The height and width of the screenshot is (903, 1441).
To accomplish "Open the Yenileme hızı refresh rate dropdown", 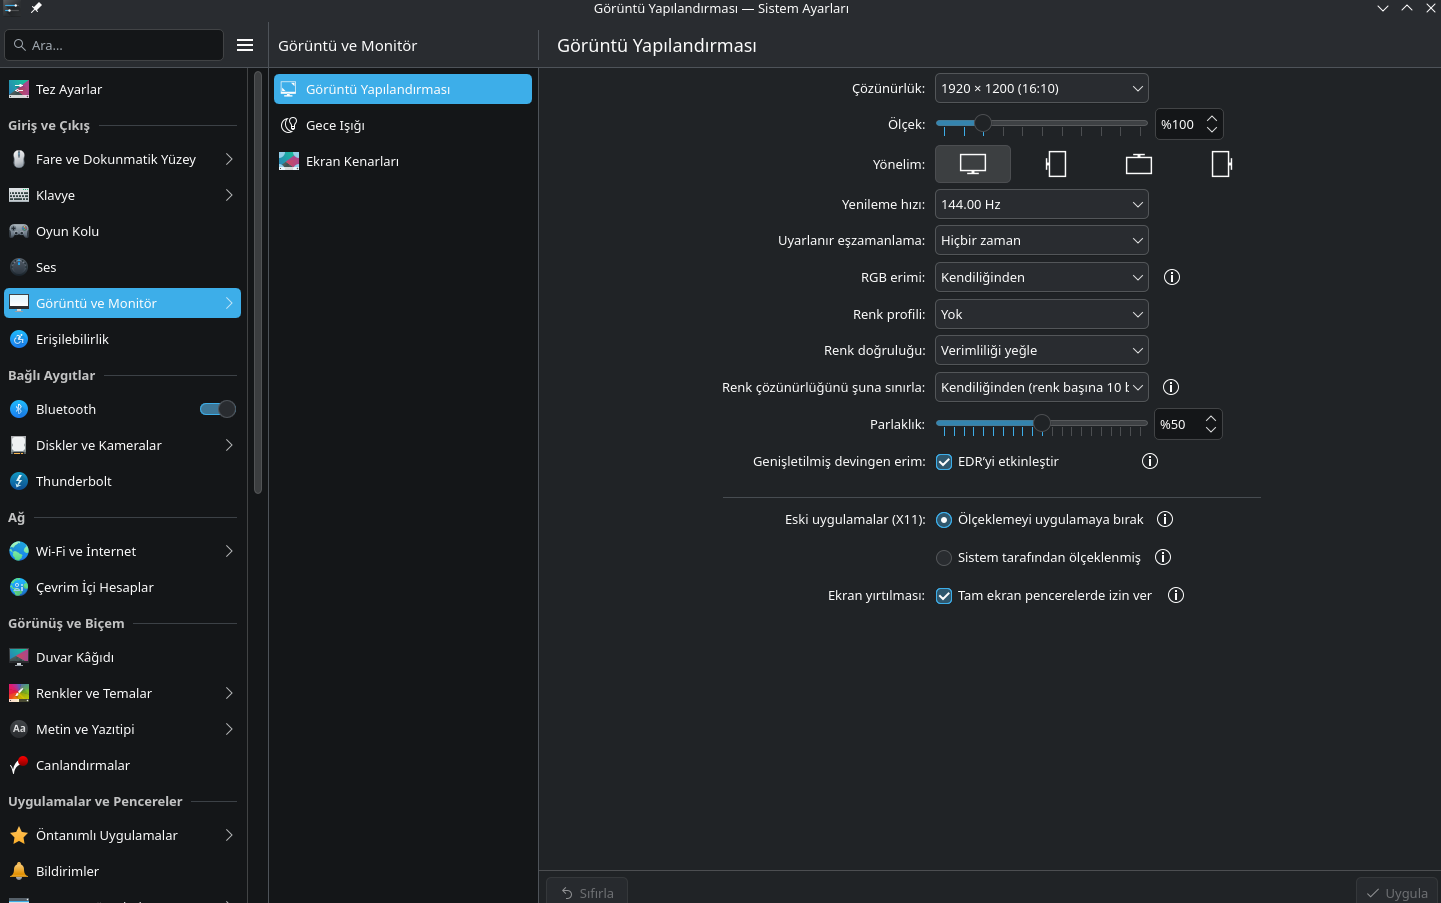I will [x=1042, y=204].
